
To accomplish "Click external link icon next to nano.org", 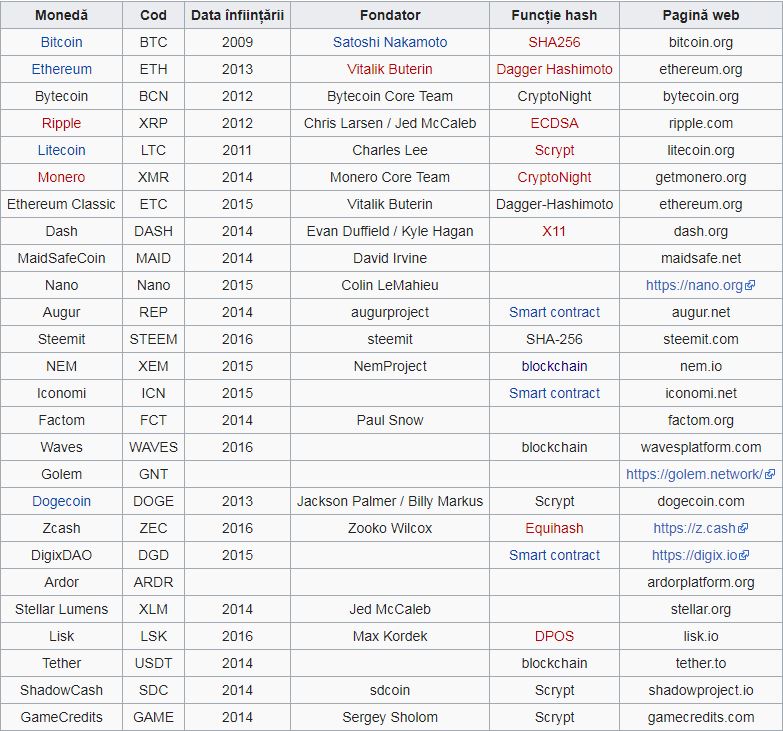I will (x=751, y=286).
